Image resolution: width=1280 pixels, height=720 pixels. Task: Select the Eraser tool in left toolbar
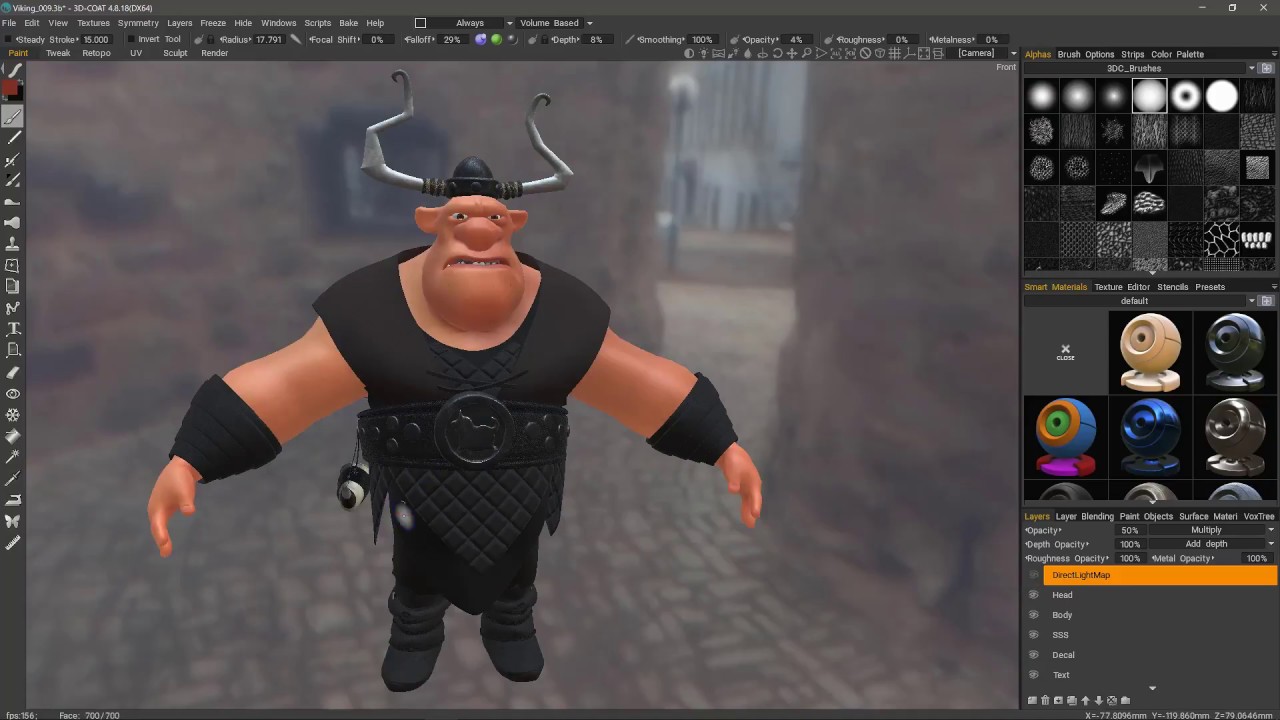pos(13,372)
